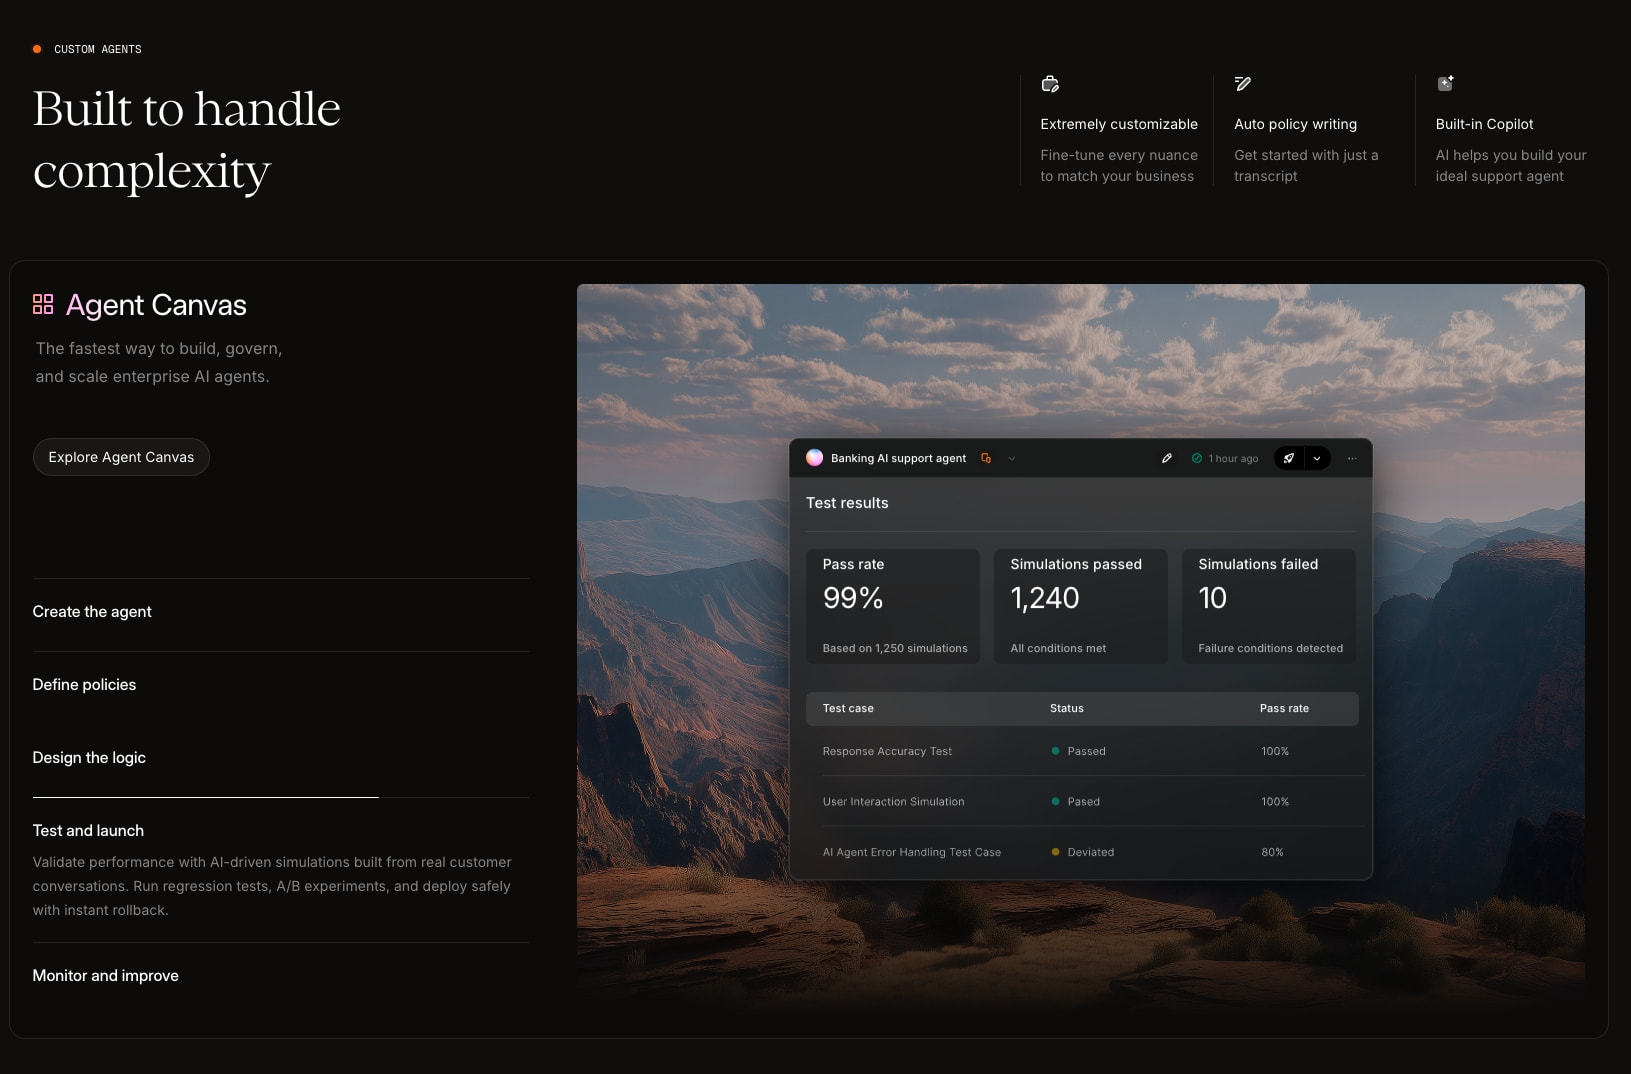Expand the Create the agent step
This screenshot has width=1631, height=1074.
tap(281, 612)
